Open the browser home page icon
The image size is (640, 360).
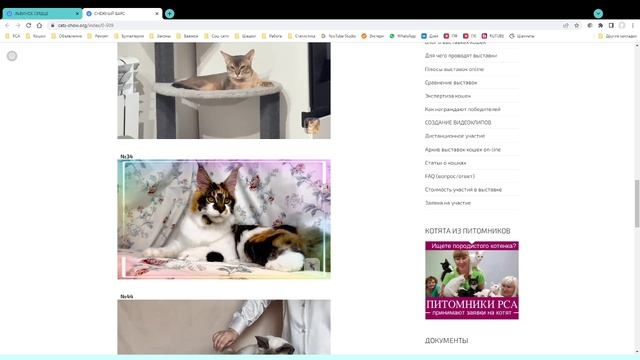tap(39, 25)
